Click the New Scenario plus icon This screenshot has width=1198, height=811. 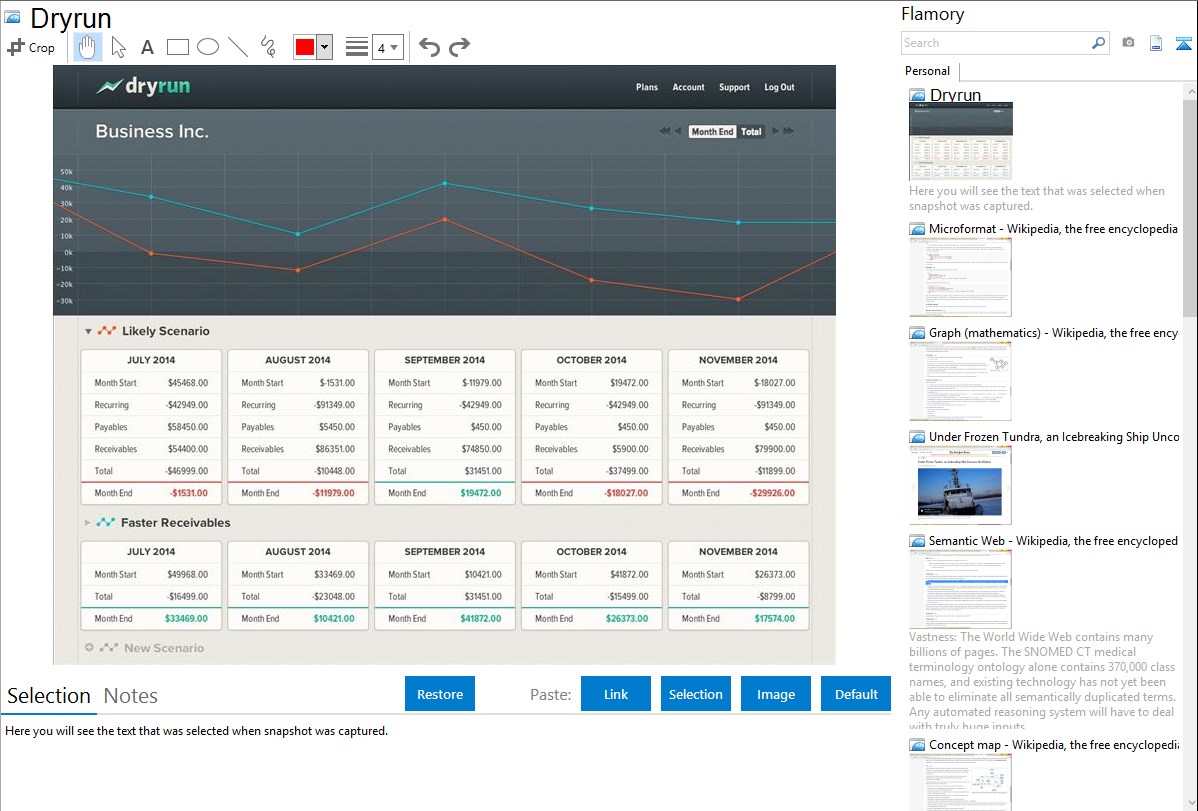pyautogui.click(x=89, y=647)
